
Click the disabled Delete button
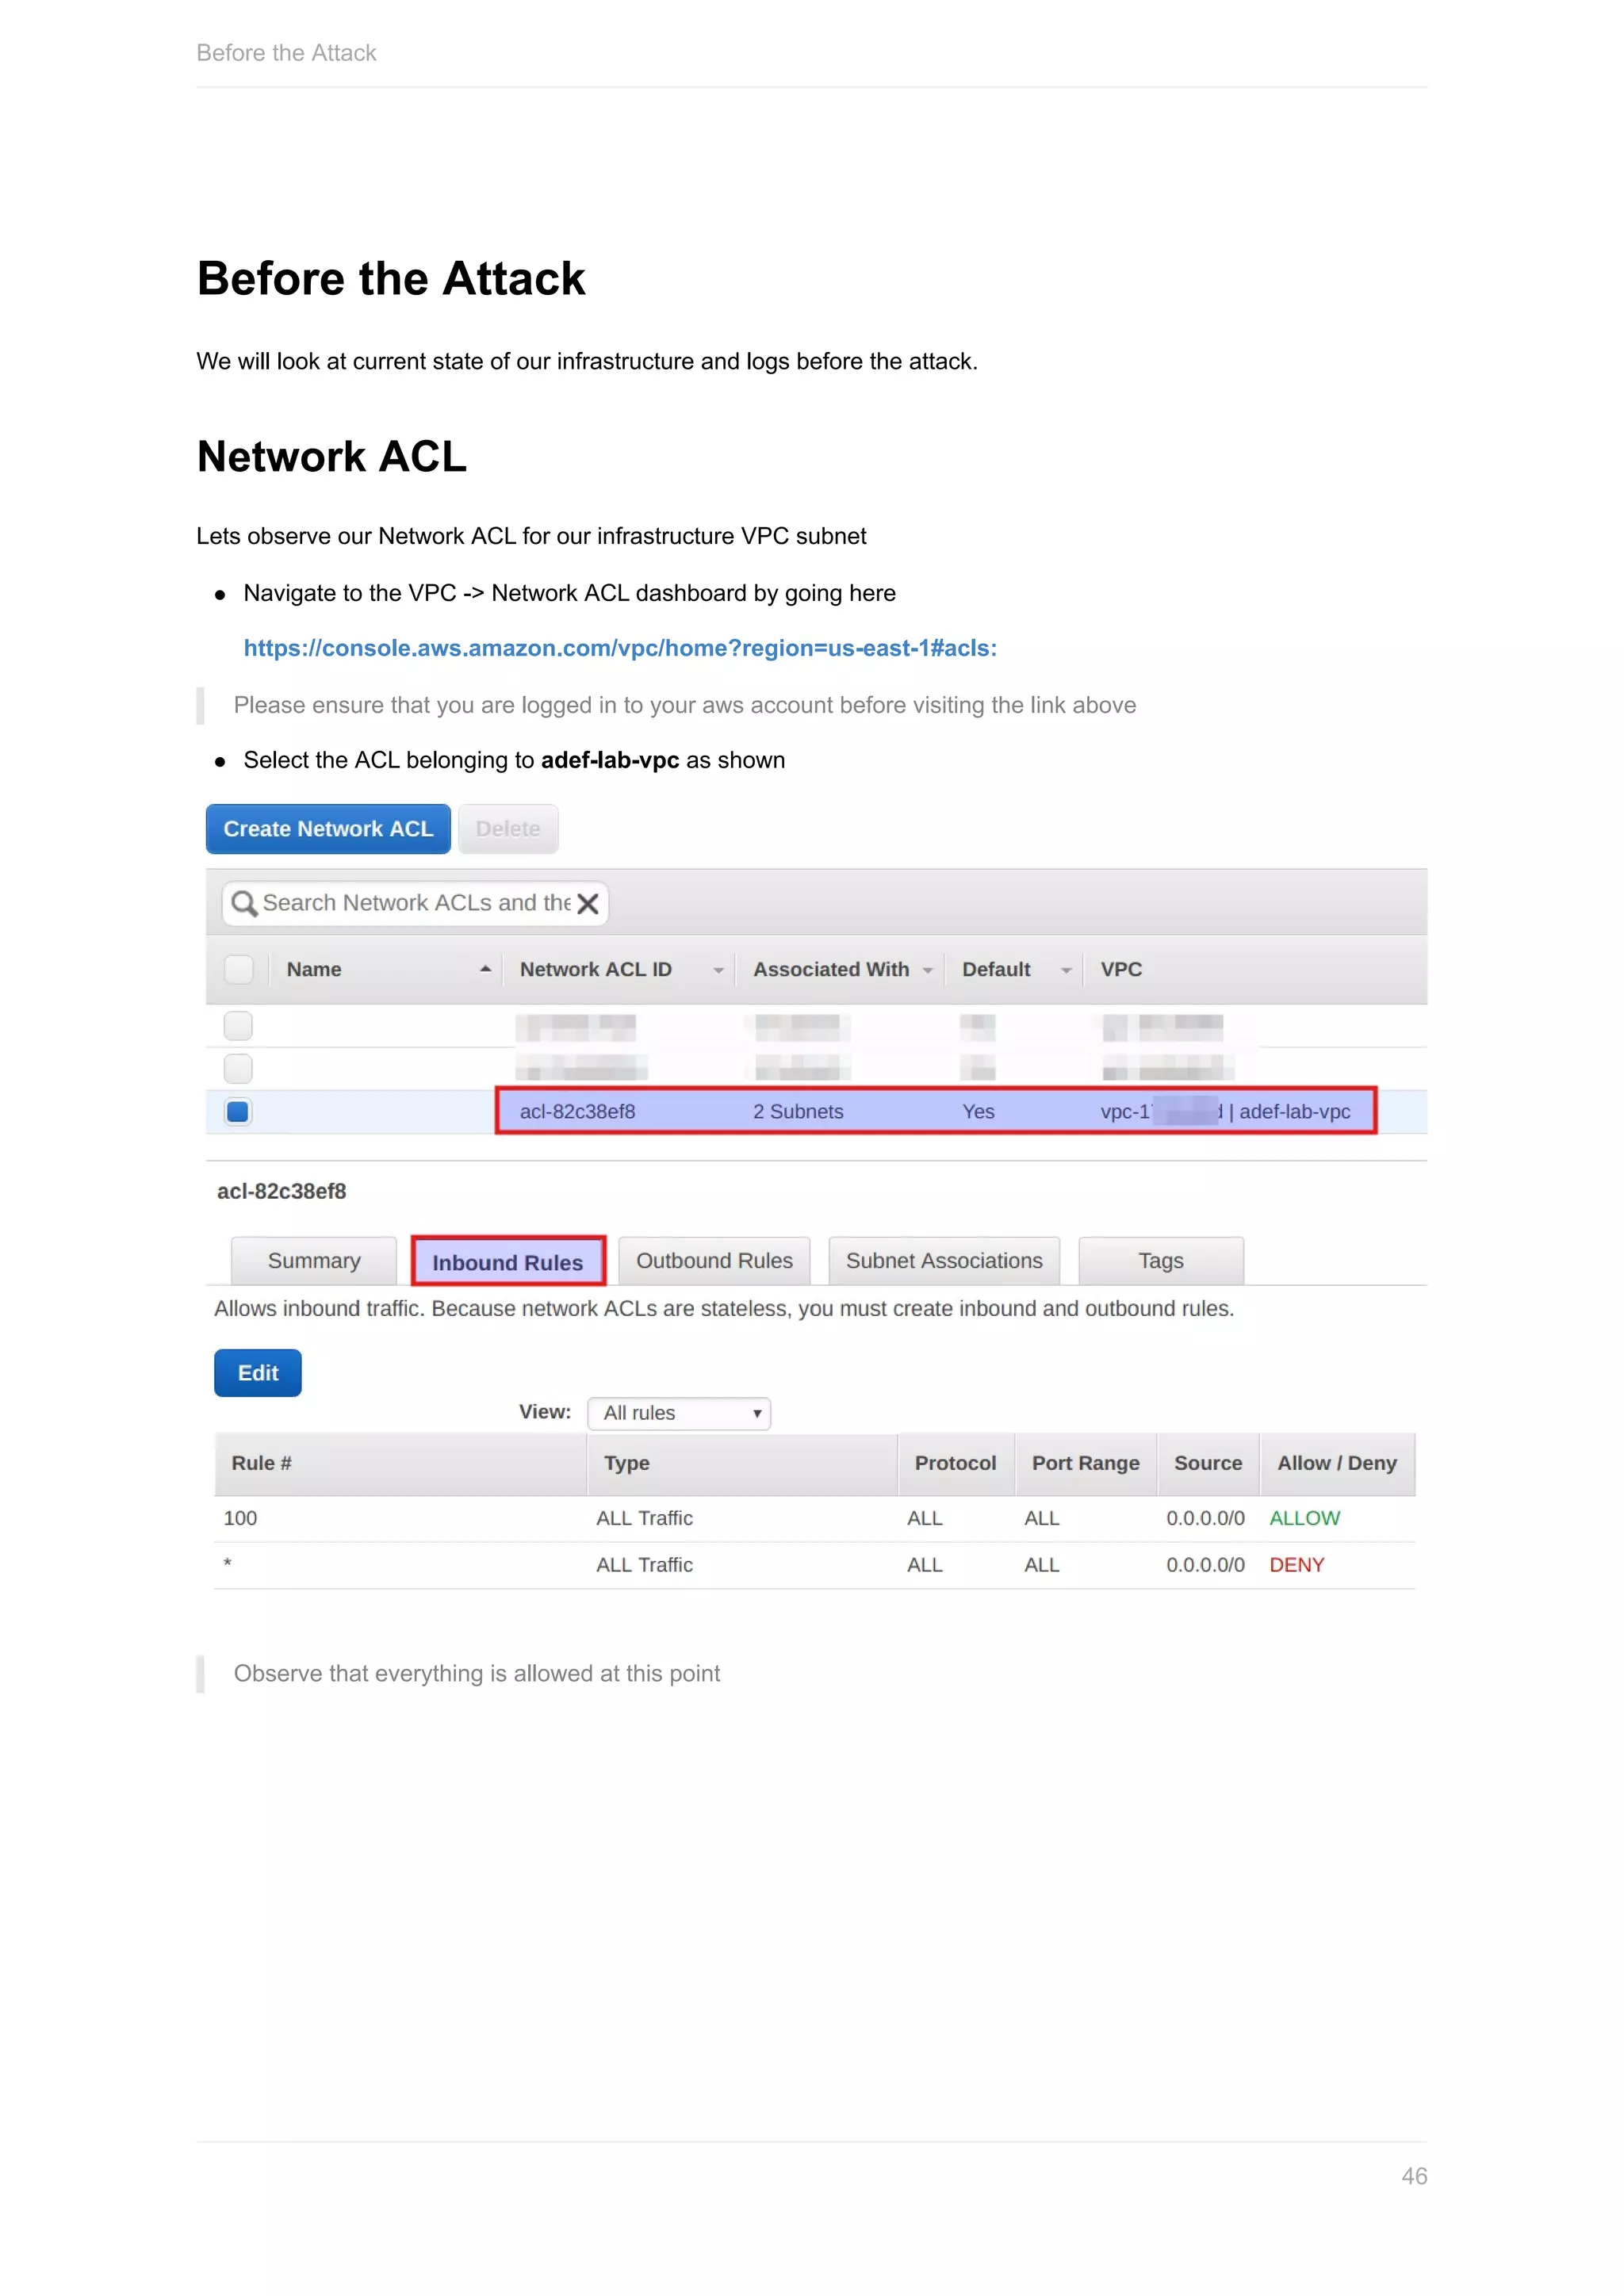tap(508, 829)
